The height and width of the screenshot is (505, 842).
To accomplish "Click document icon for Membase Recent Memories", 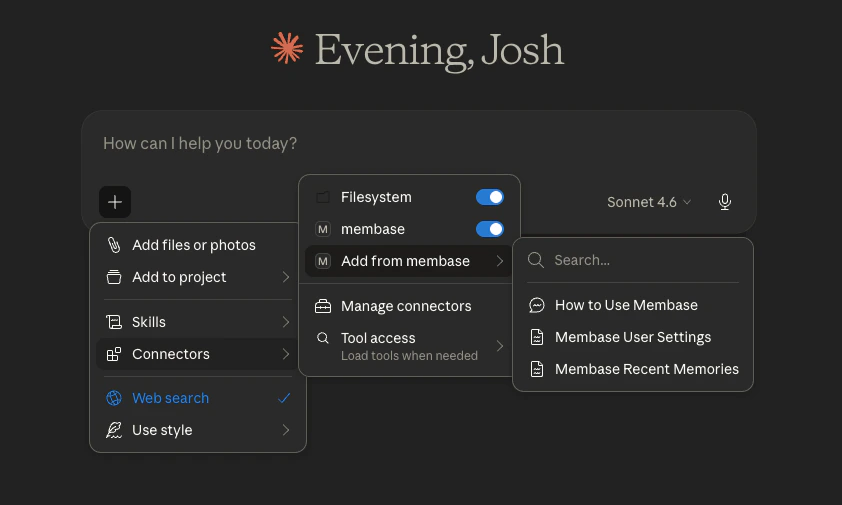I will point(537,369).
